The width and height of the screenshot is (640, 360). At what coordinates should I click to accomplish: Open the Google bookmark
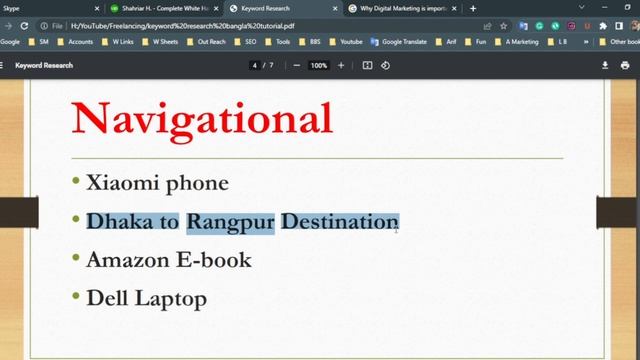10,42
